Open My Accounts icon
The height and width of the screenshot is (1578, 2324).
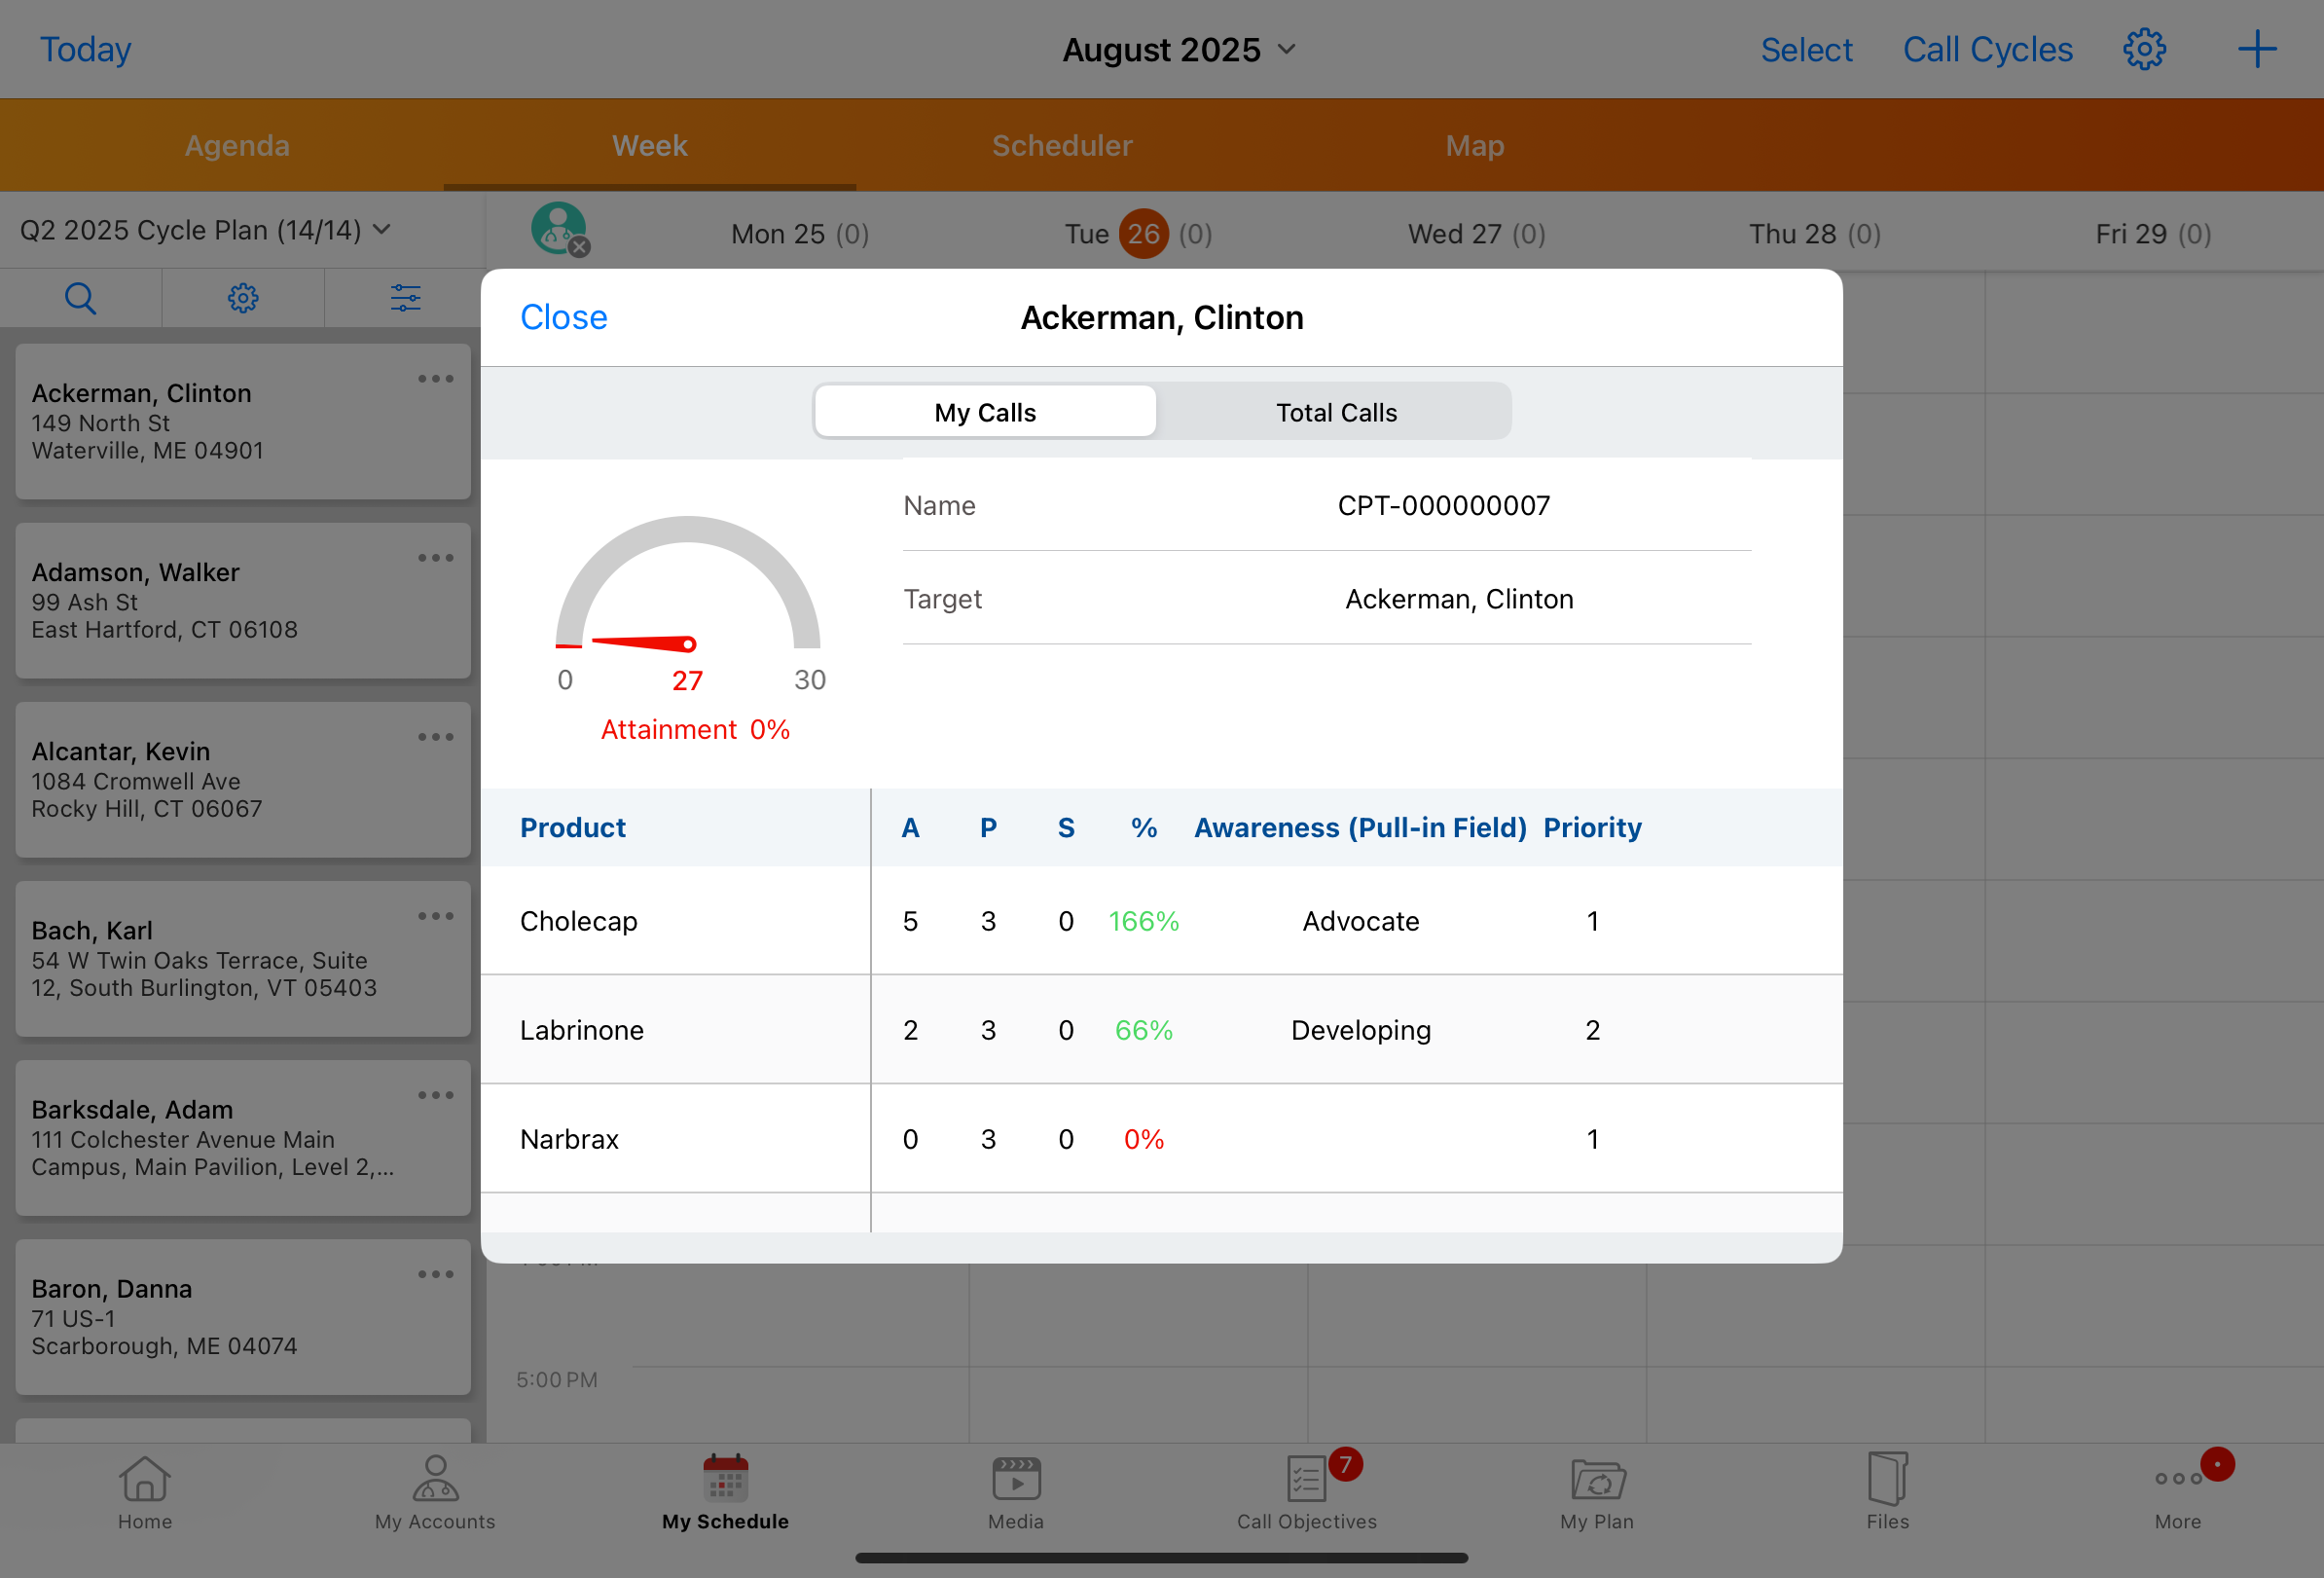pyautogui.click(x=435, y=1480)
